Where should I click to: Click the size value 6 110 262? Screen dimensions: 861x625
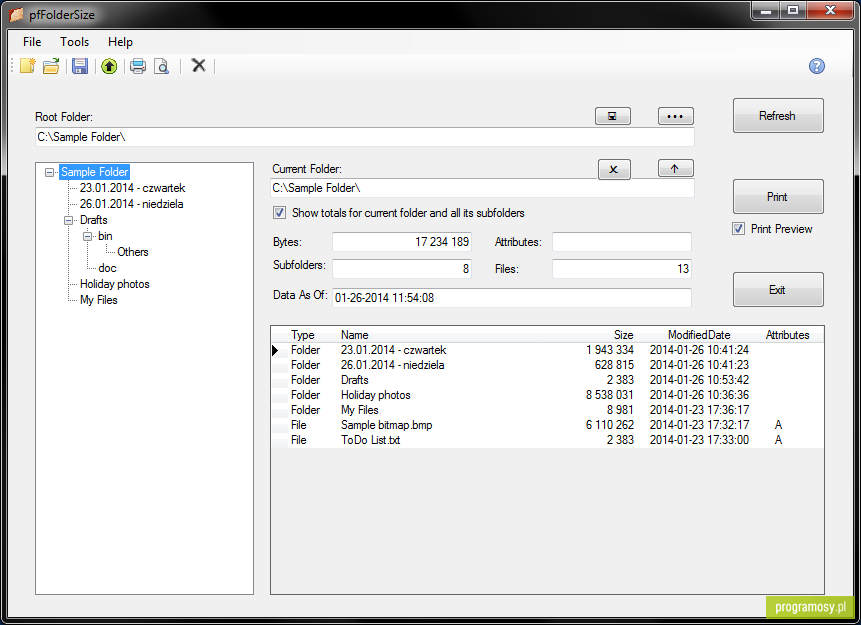610,425
